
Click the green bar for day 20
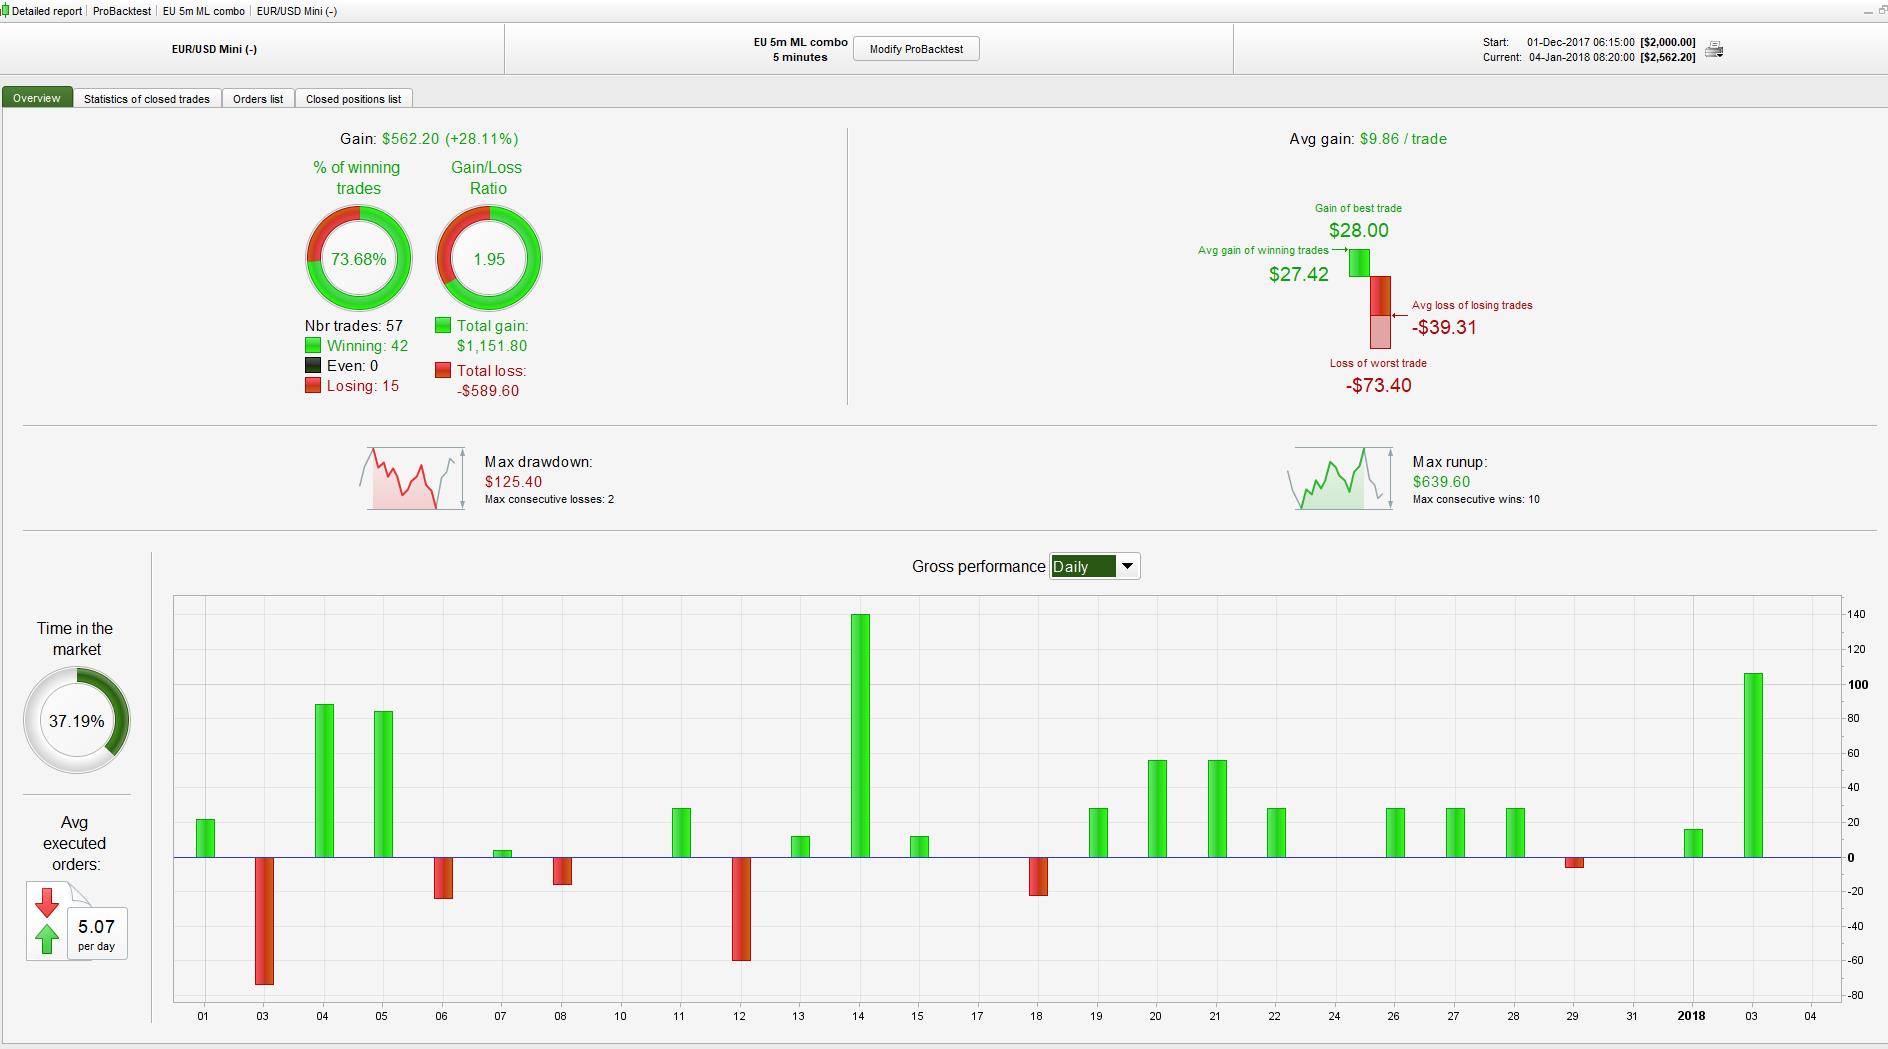[1158, 808]
